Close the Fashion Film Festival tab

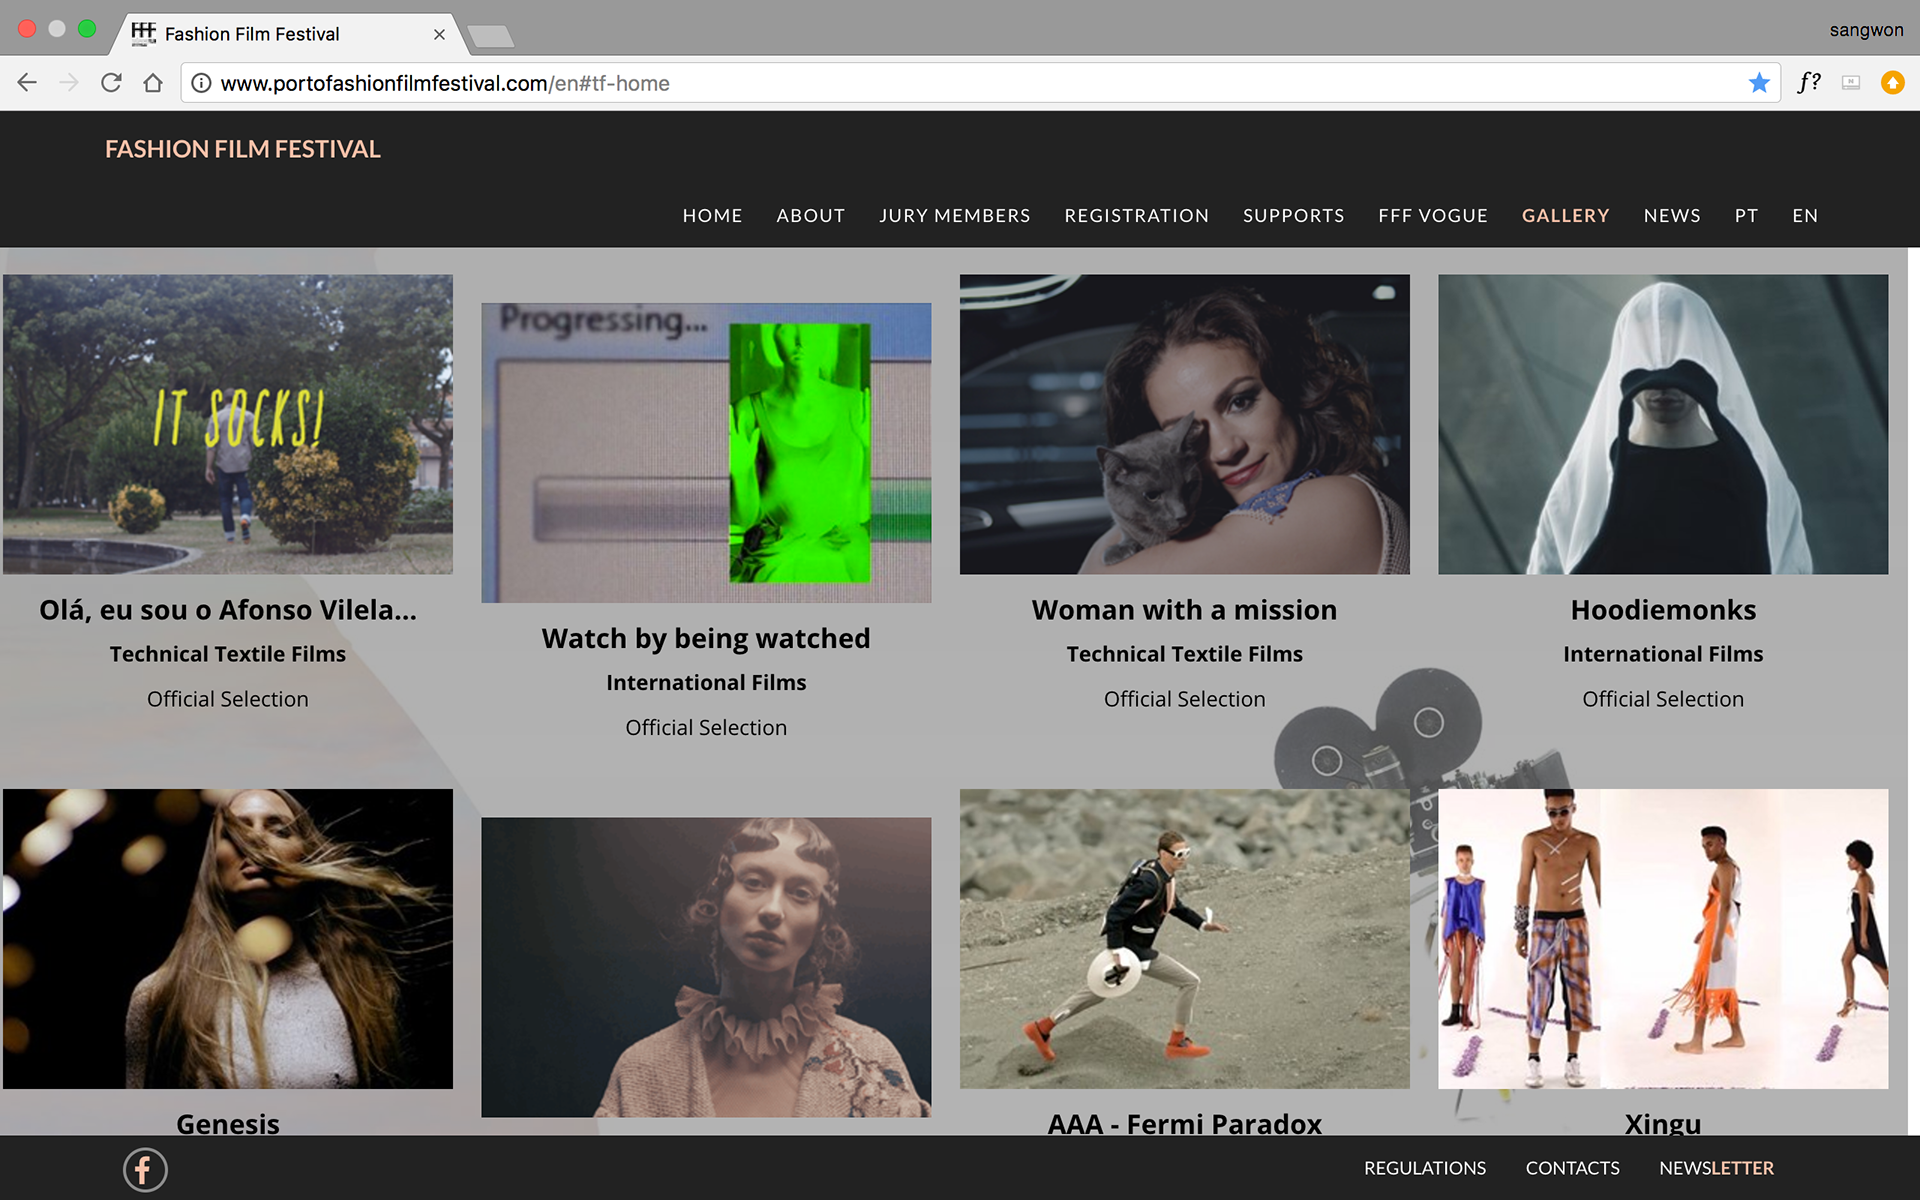tap(439, 34)
